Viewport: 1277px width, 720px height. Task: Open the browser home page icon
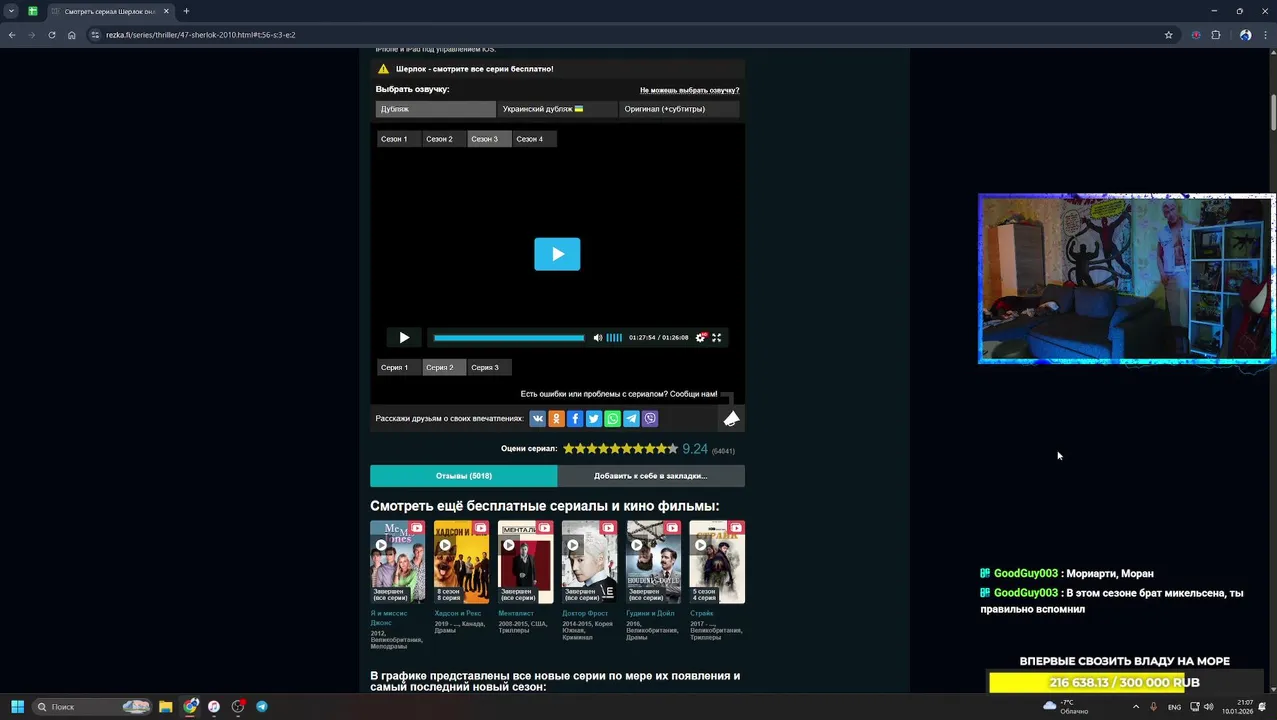tap(72, 35)
